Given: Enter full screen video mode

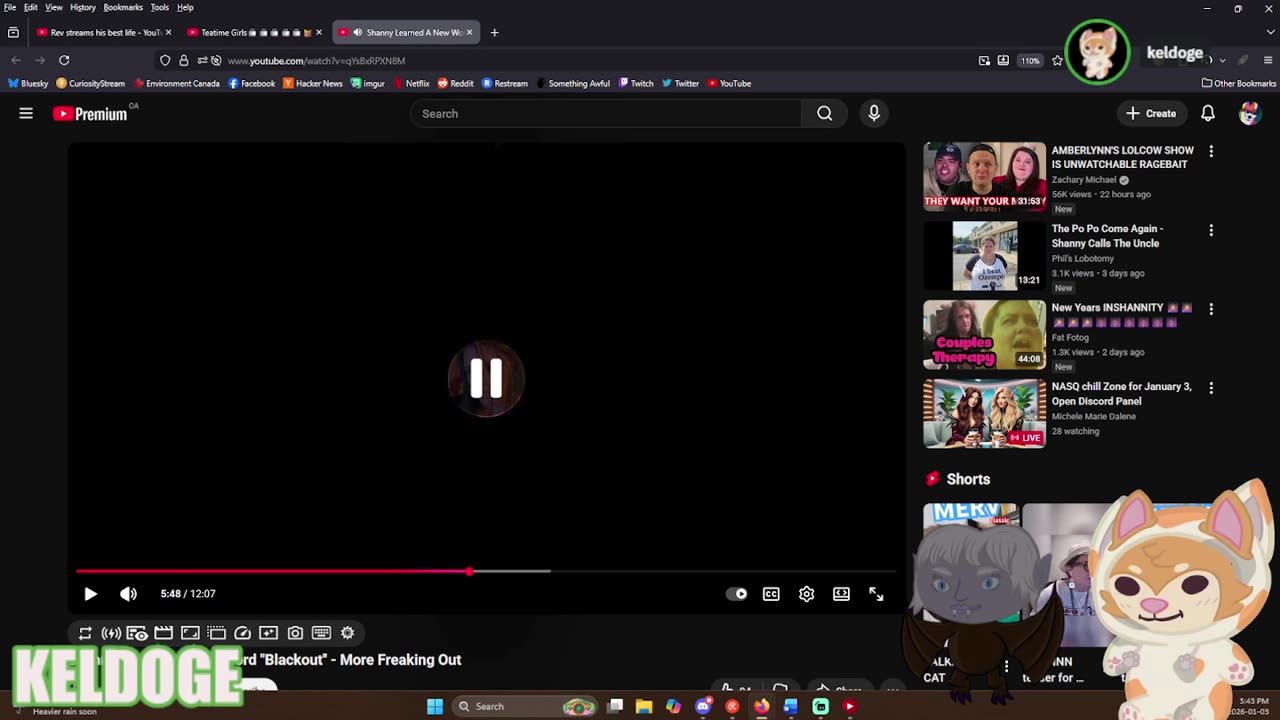Looking at the screenshot, I should pos(876,594).
